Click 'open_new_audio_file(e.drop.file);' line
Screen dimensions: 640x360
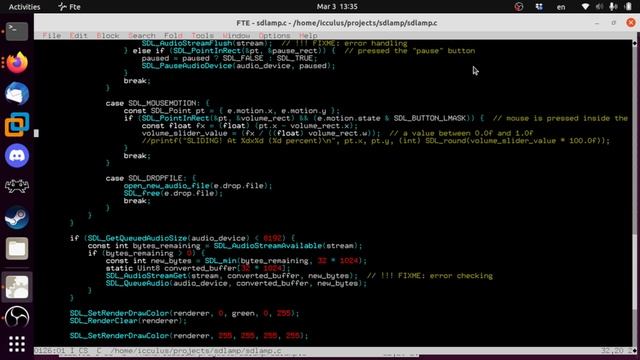[198, 186]
